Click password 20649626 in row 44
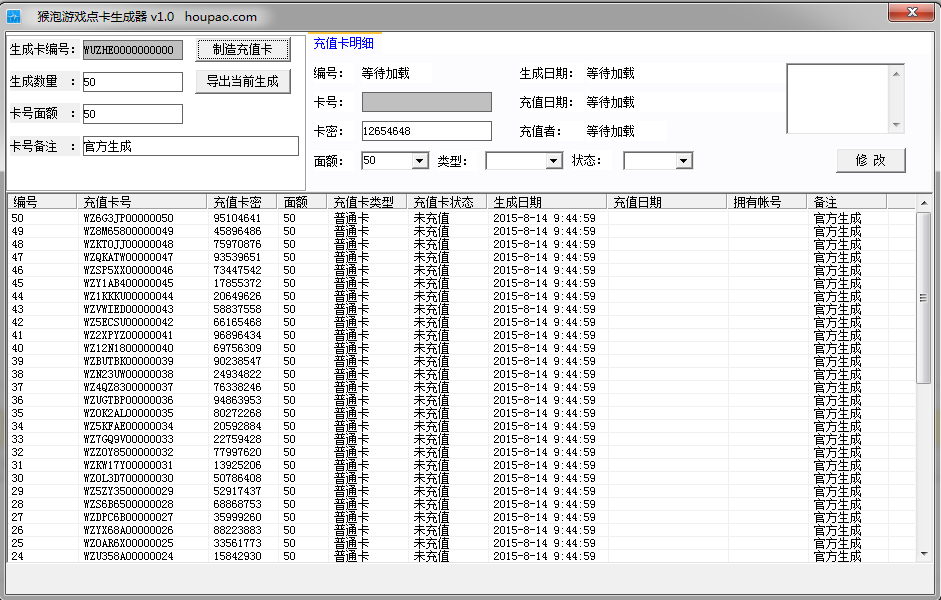This screenshot has height=600, width=941. pos(237,296)
